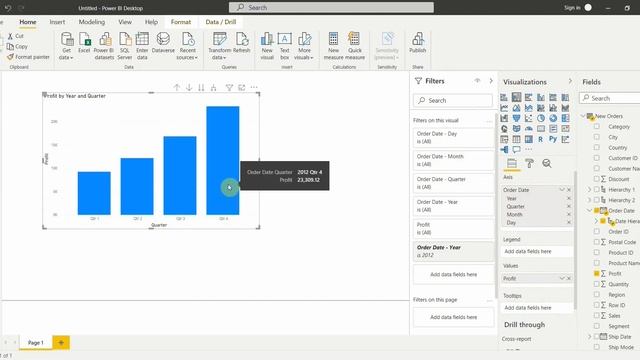Publish the report
Viewport: 640px width, 360px height.
click(418, 43)
